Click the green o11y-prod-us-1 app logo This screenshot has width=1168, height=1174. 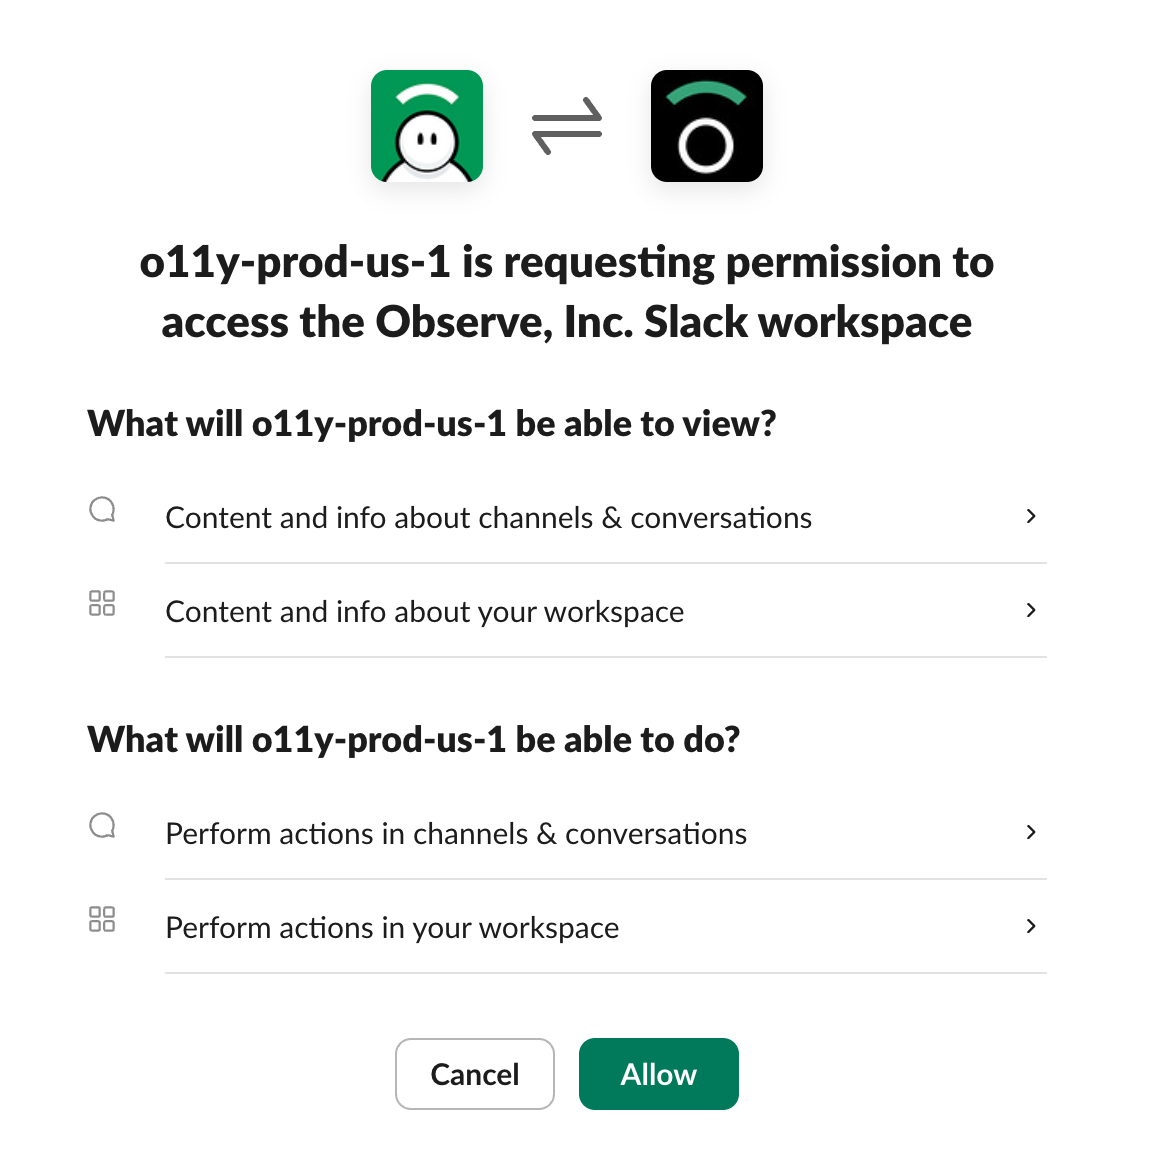[427, 126]
